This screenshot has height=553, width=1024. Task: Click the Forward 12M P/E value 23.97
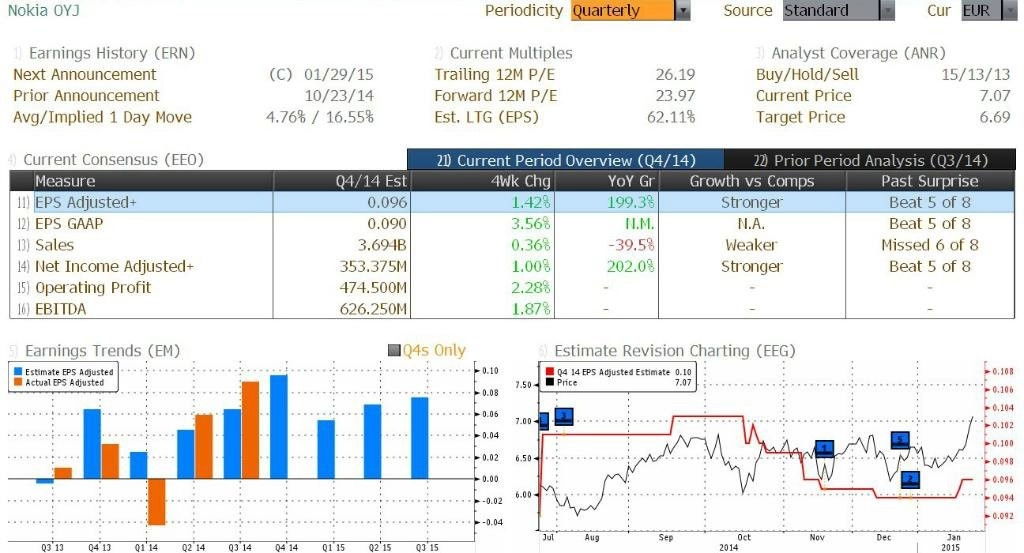point(675,96)
